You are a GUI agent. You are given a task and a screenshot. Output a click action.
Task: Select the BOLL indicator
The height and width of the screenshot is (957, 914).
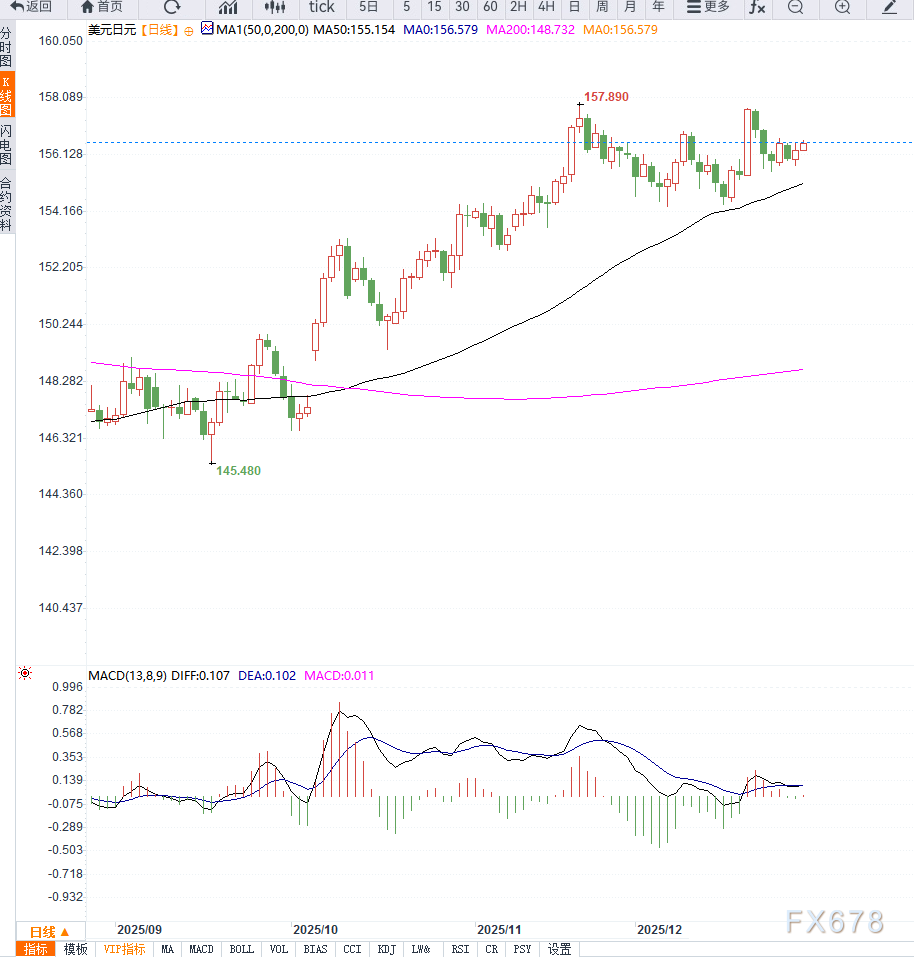(x=241, y=949)
